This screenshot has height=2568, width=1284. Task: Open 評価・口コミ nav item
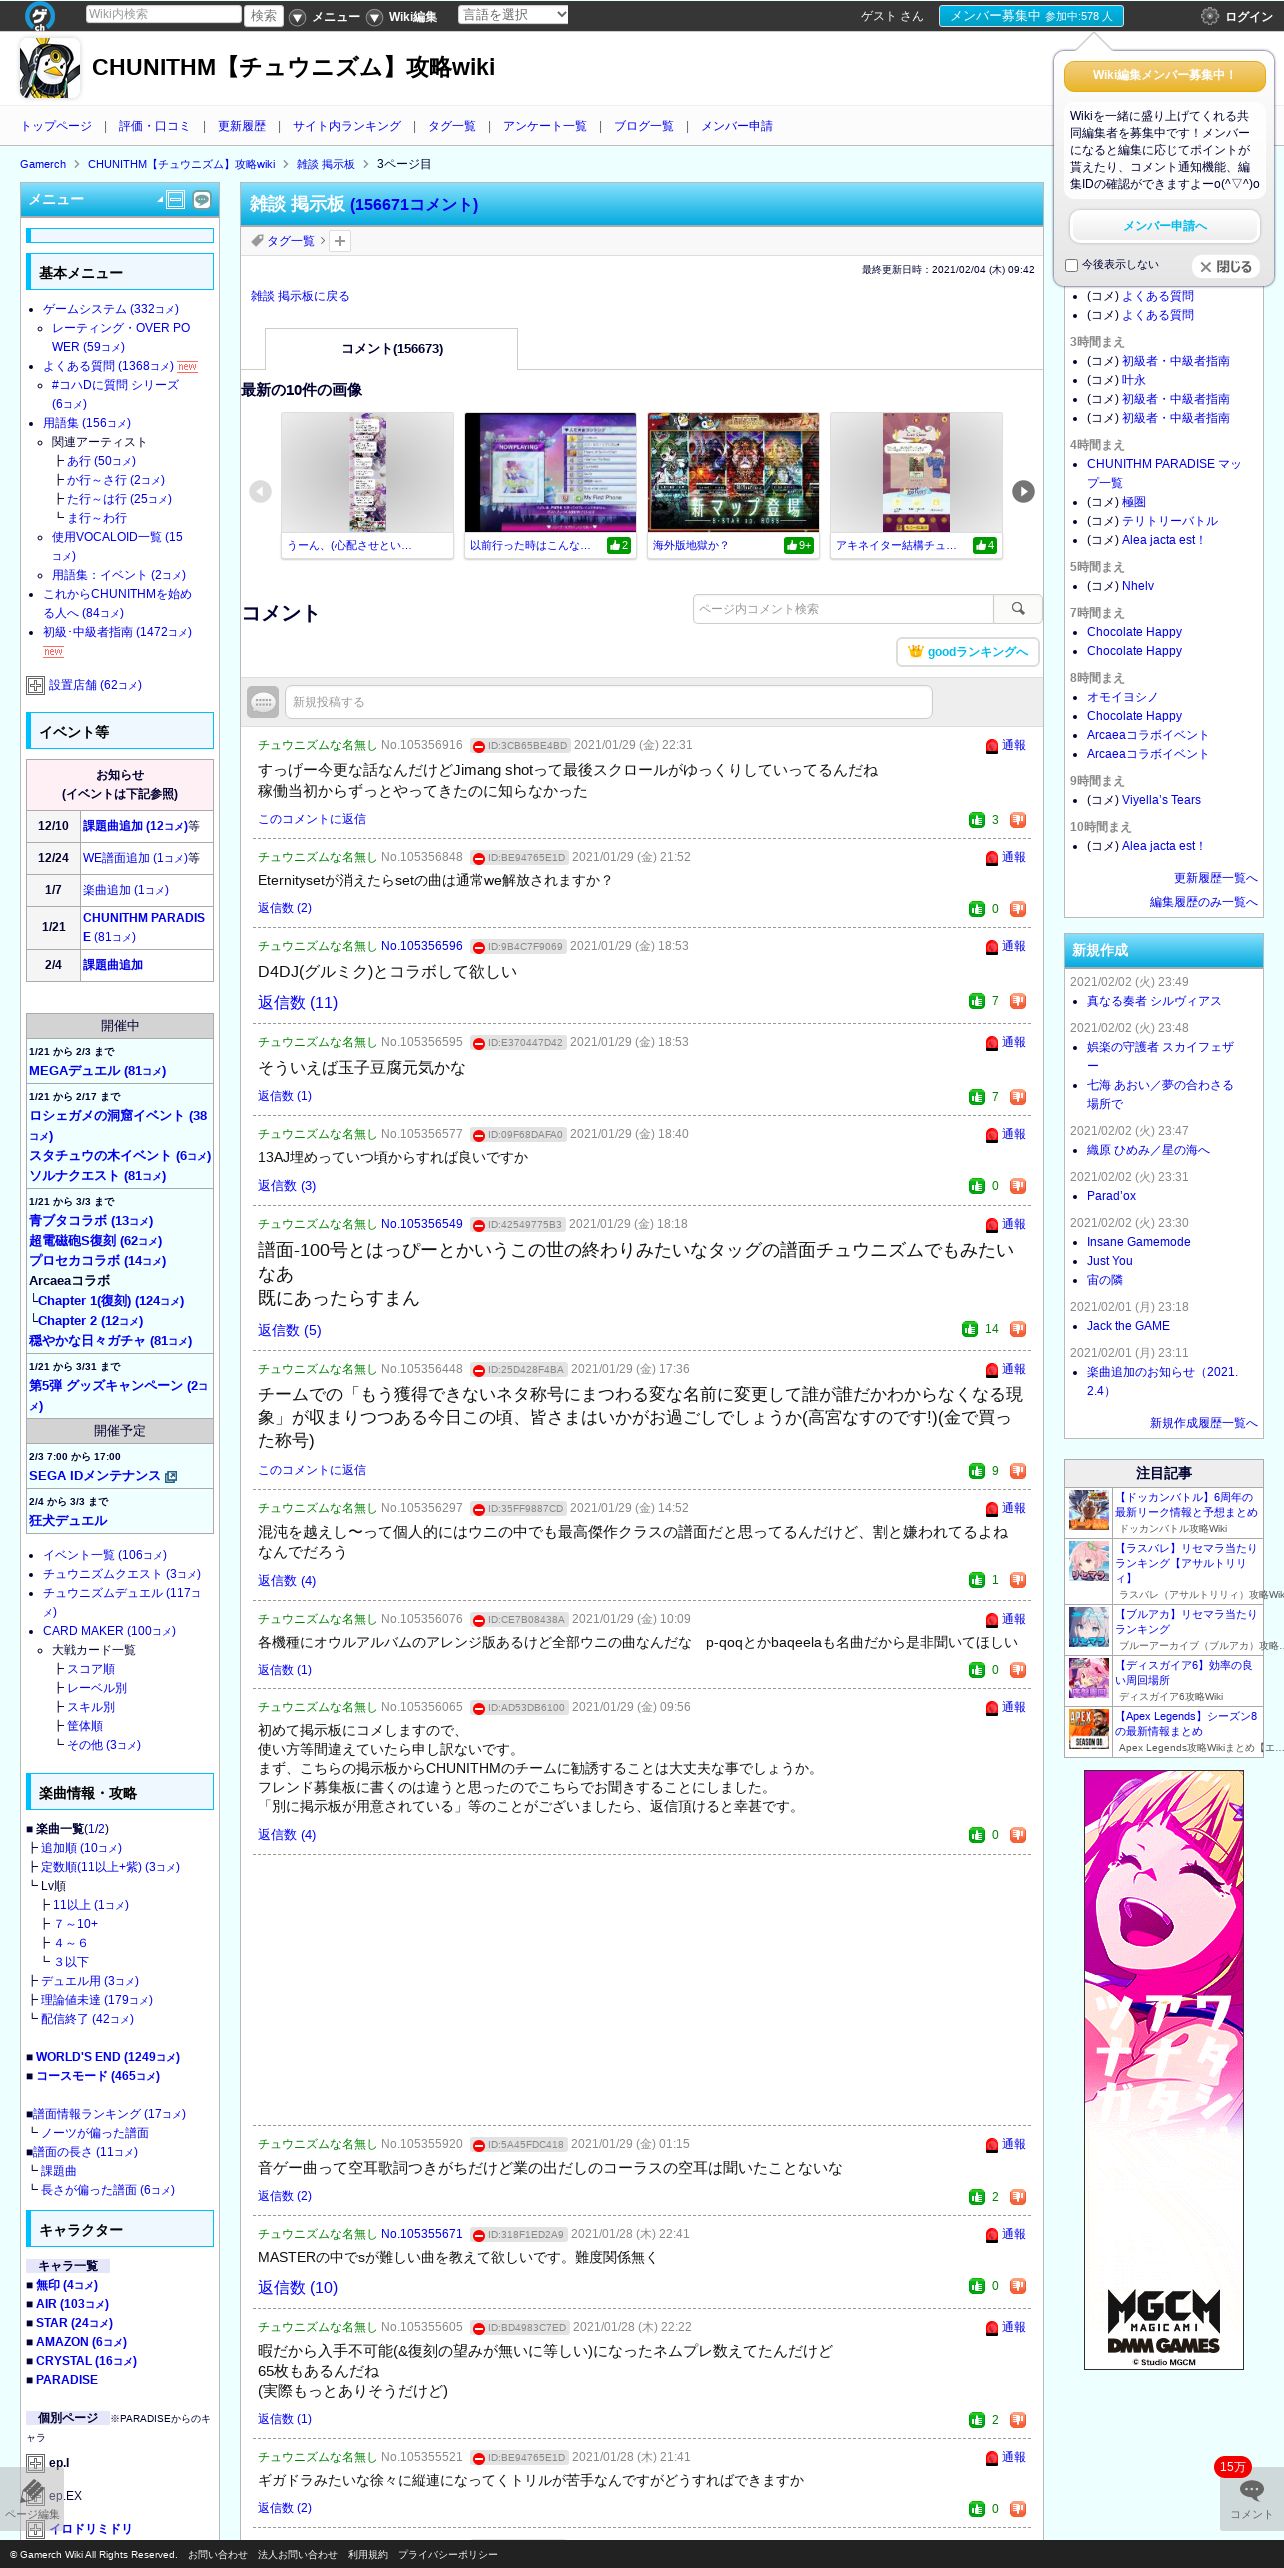pos(154,126)
